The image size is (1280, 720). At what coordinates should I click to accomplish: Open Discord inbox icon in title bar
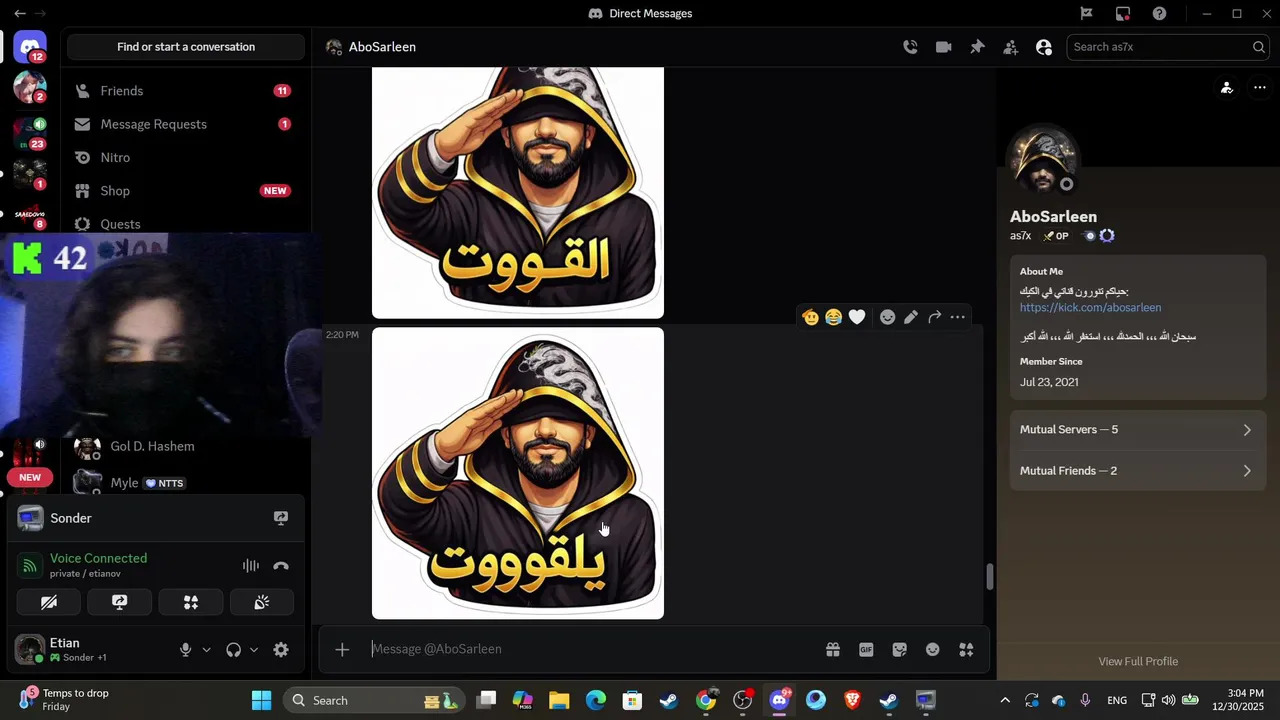tap(1123, 13)
